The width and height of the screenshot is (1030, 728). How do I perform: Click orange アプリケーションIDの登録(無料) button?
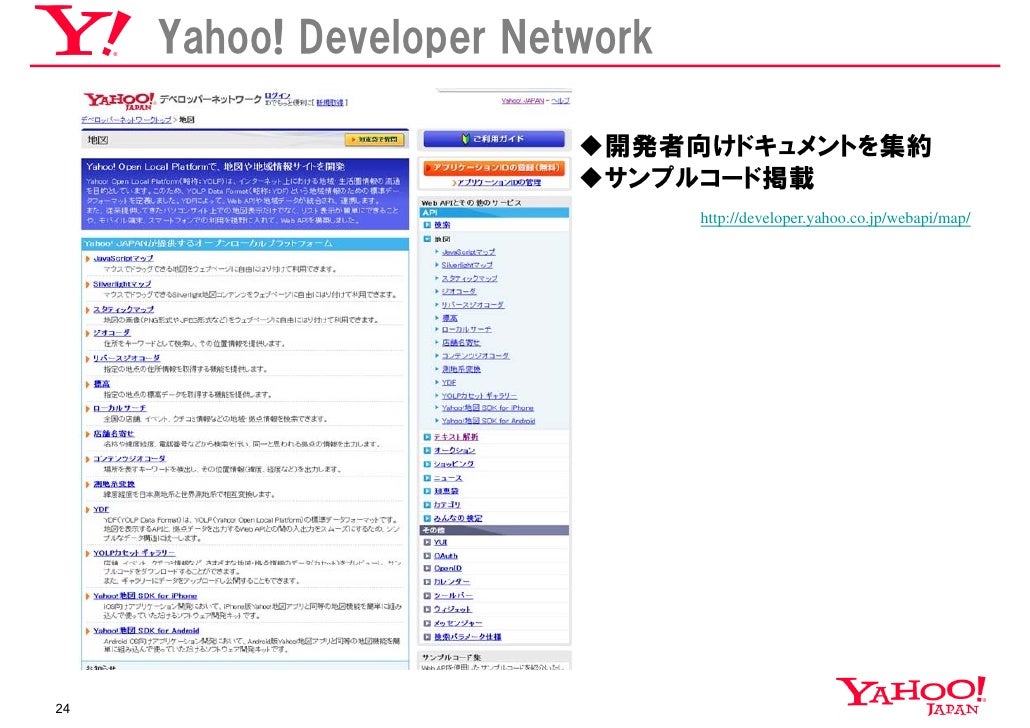[493, 168]
